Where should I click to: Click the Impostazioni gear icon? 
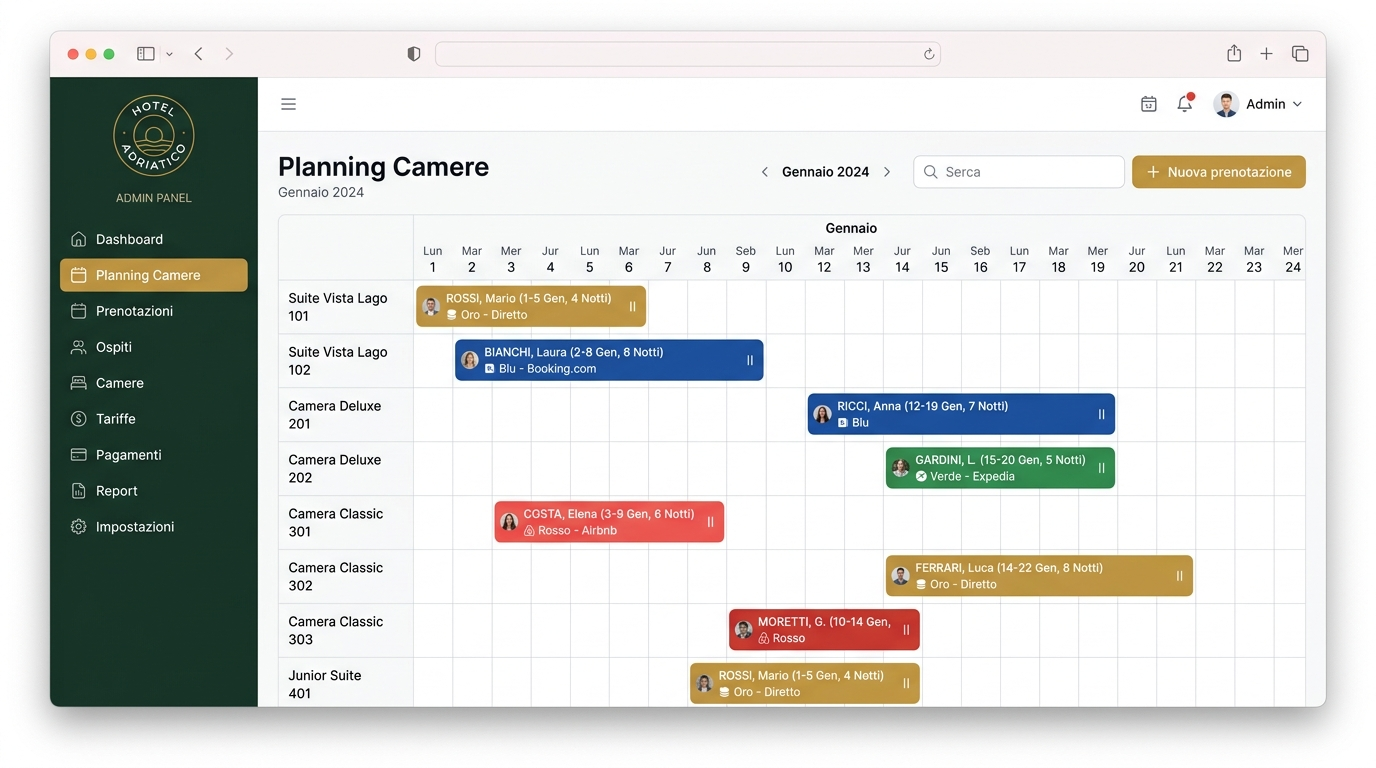click(79, 527)
